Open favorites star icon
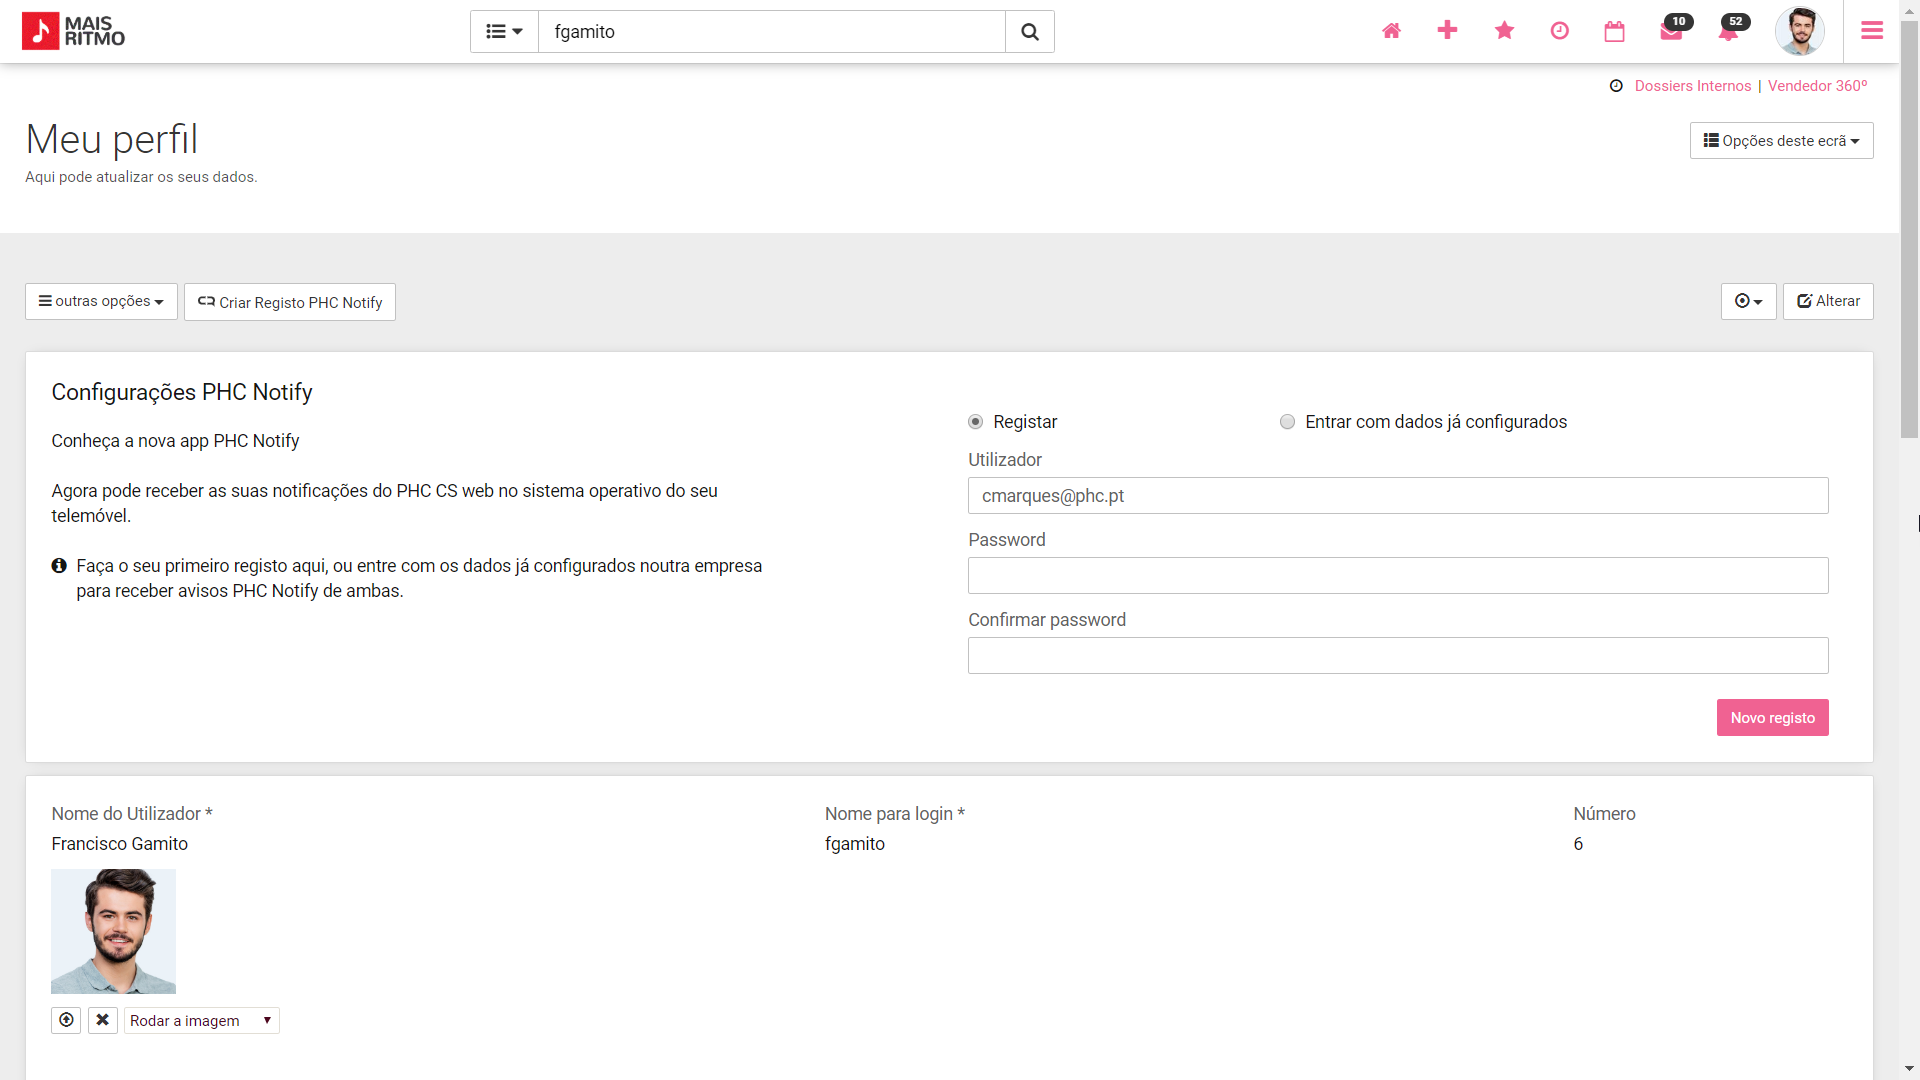The width and height of the screenshot is (1920, 1080). click(x=1504, y=31)
